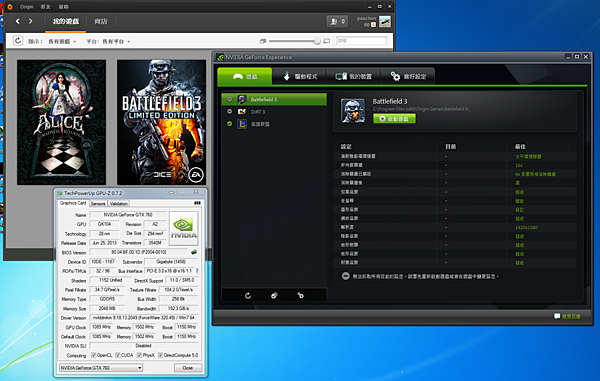Open the Drivers tab in GeForce Experience
Image resolution: width=600 pixels, height=381 pixels.
300,77
